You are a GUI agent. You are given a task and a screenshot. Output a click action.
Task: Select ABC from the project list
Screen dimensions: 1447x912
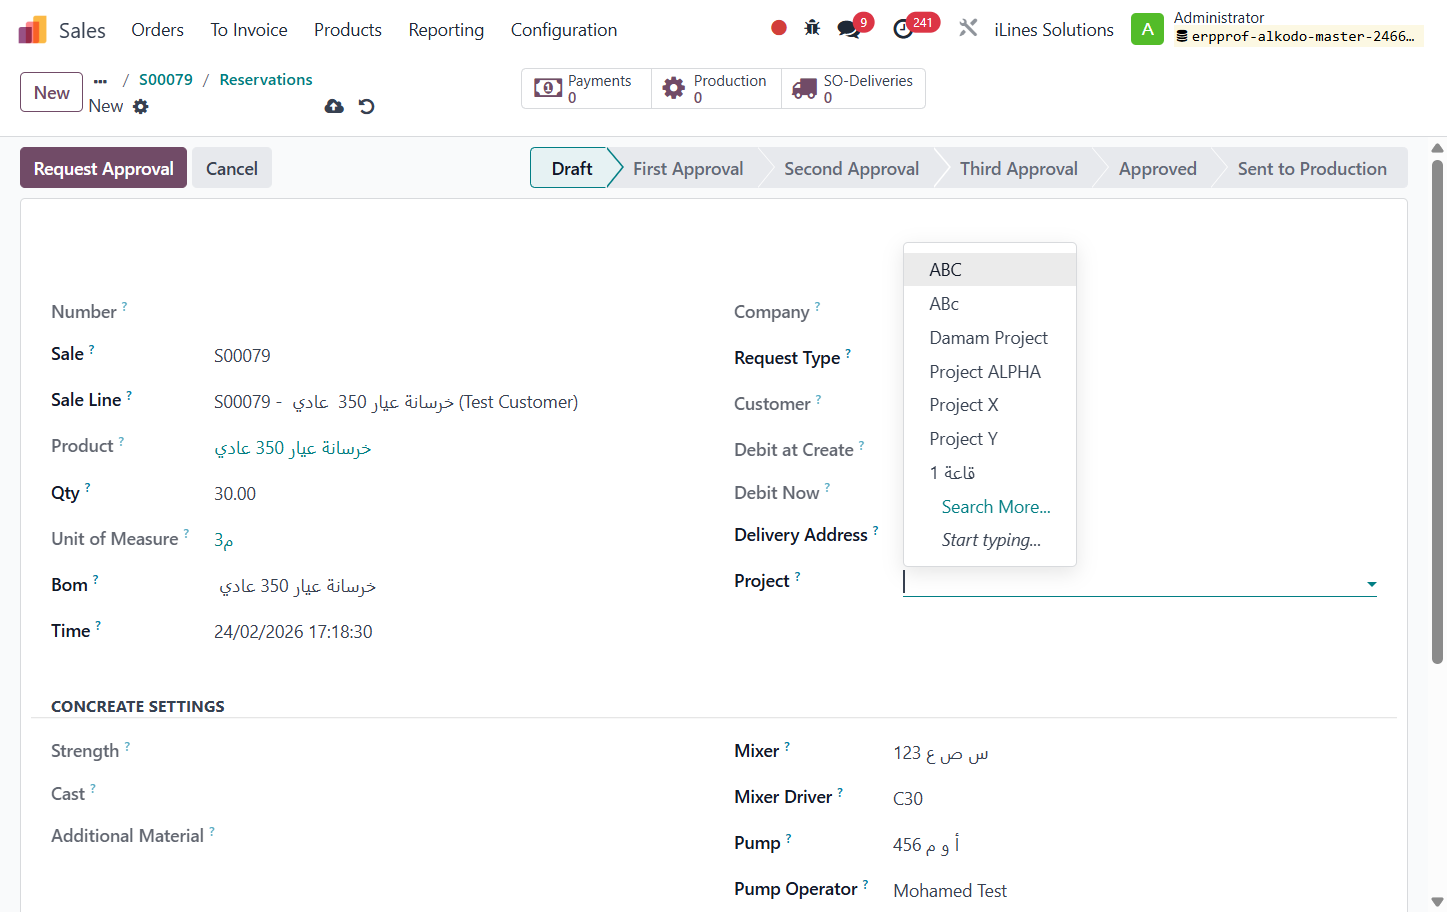click(990, 270)
